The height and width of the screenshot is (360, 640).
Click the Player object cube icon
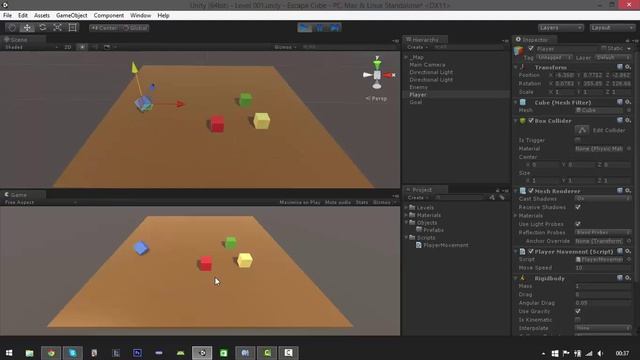(519, 51)
